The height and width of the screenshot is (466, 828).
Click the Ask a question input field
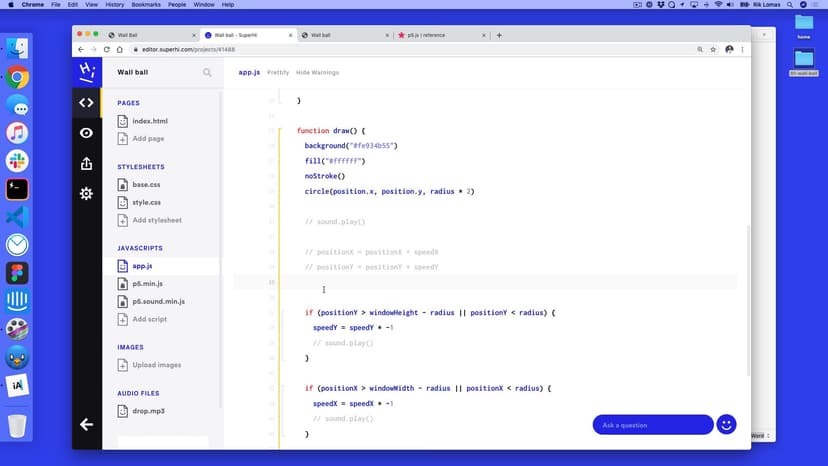pyautogui.click(x=652, y=425)
